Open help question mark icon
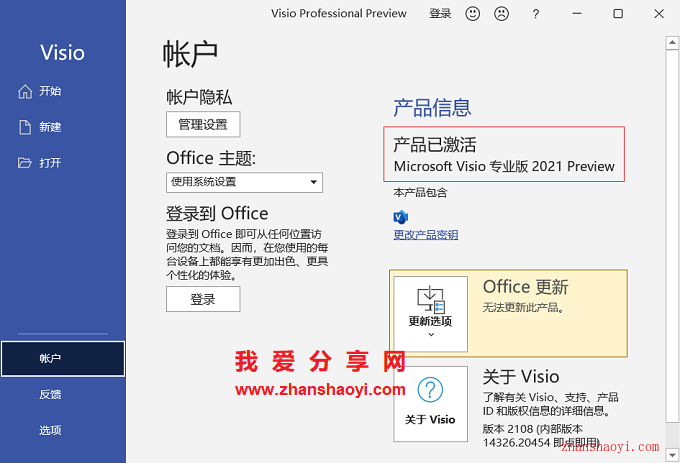The width and height of the screenshot is (680, 463). 536,14
